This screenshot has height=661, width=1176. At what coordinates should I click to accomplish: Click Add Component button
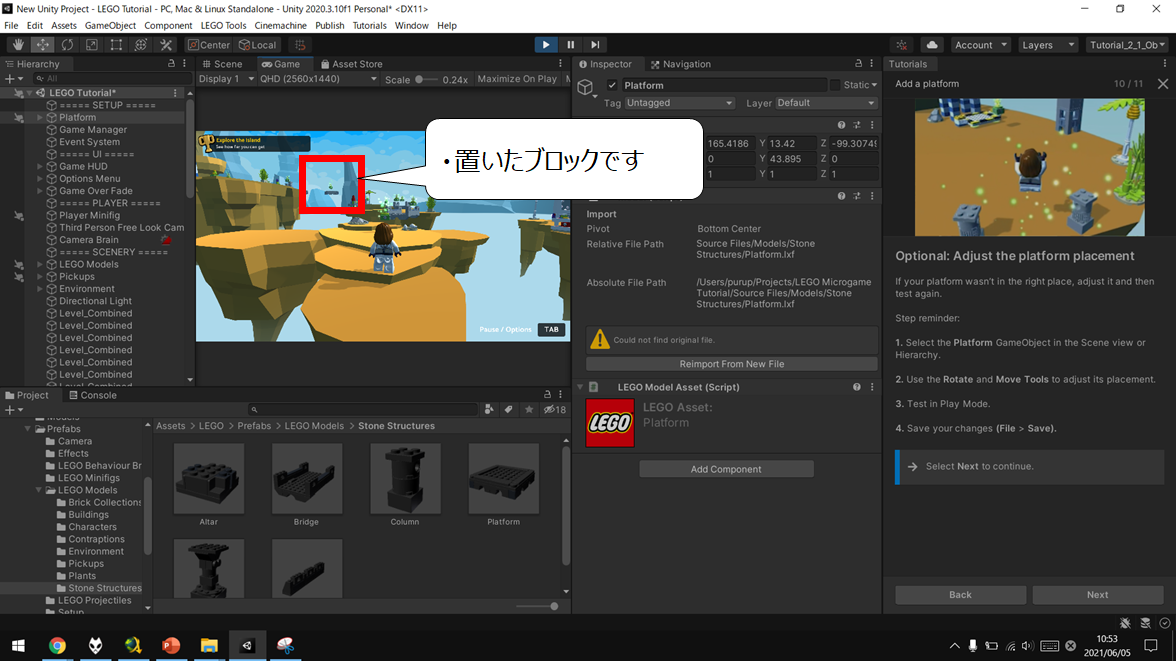tap(726, 469)
